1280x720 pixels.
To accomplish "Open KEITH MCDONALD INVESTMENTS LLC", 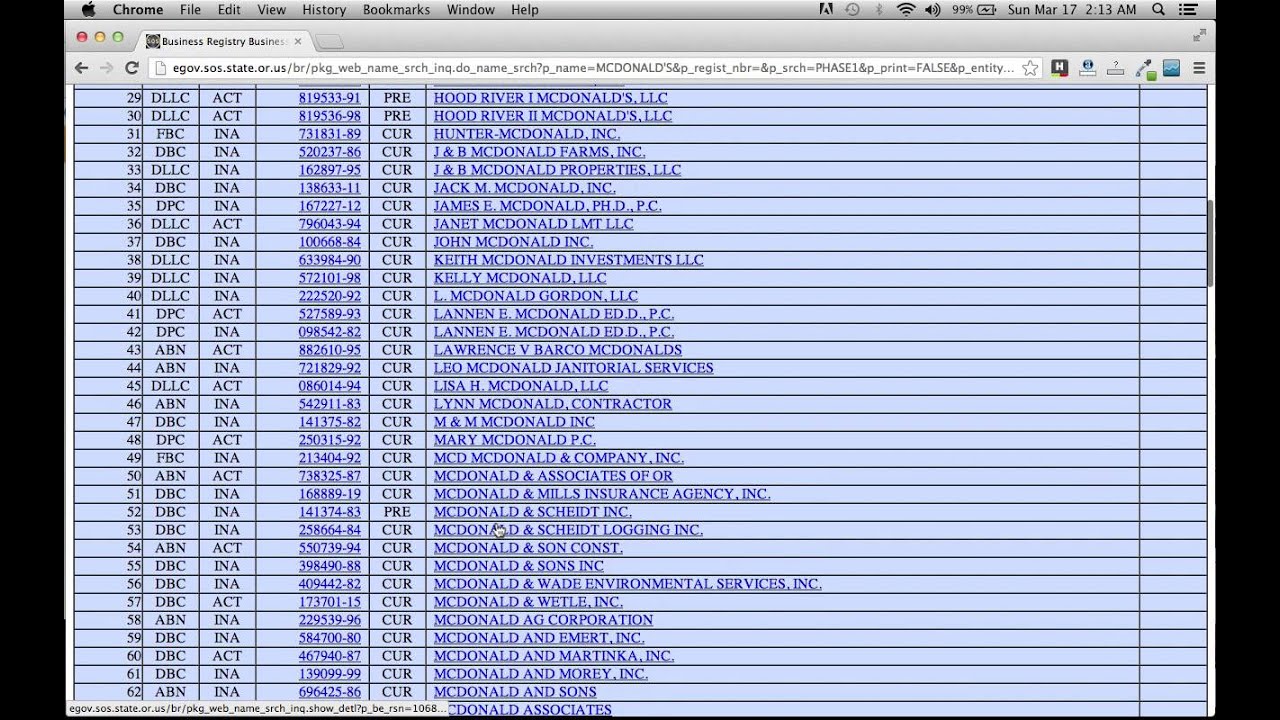I will (x=568, y=260).
